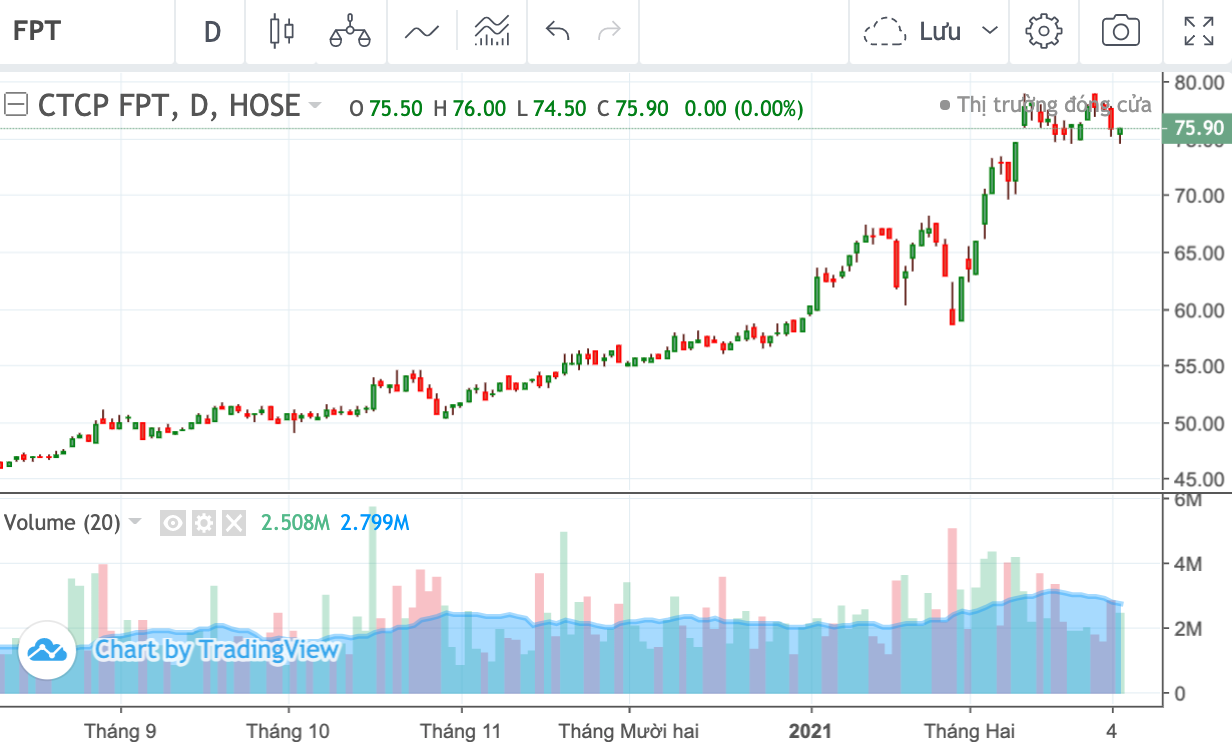
Task: Click the Tháng 10 time axis label
Action: 288,731
